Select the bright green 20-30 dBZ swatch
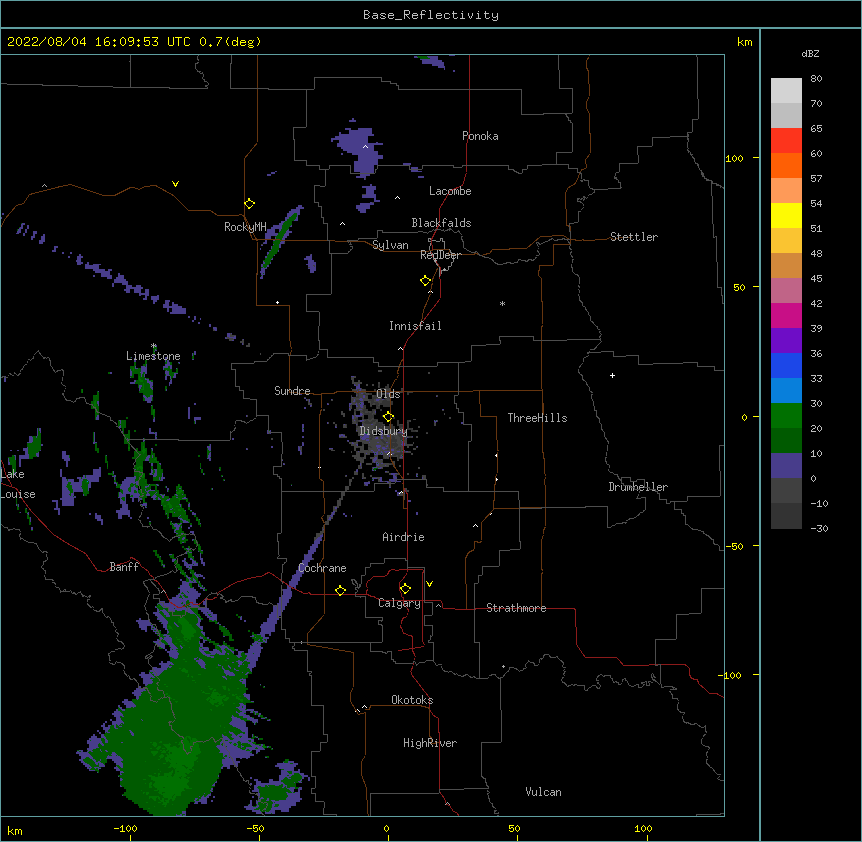862x842 pixels. (786, 416)
